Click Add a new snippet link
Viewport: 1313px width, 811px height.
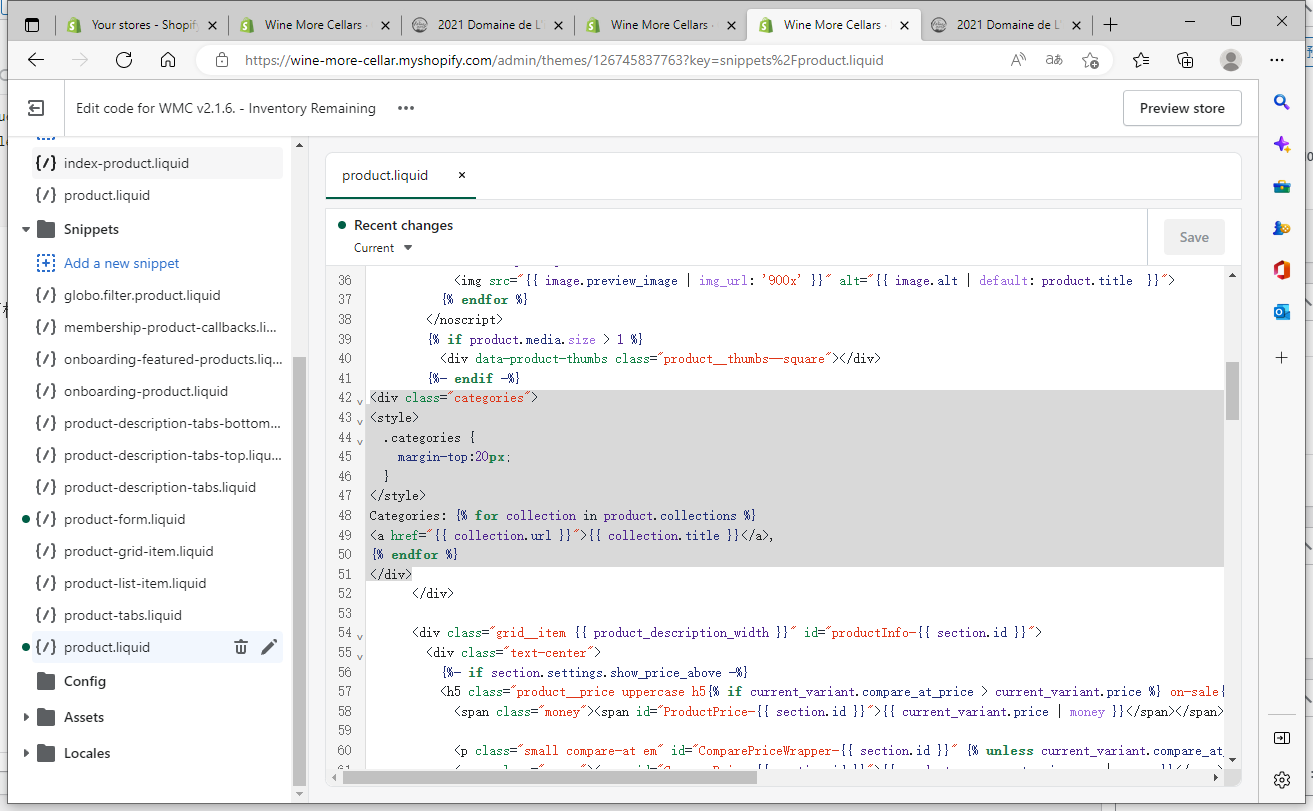click(x=122, y=263)
